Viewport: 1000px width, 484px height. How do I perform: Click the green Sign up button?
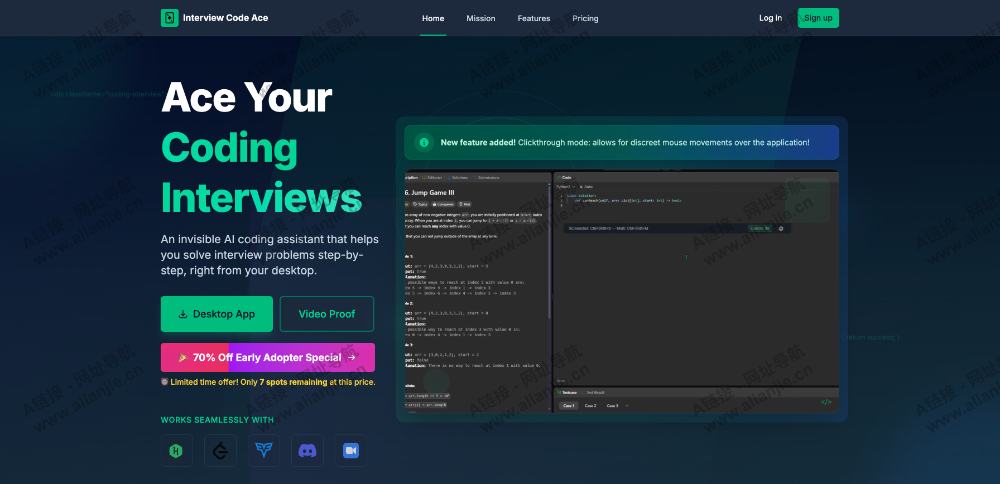[818, 18]
